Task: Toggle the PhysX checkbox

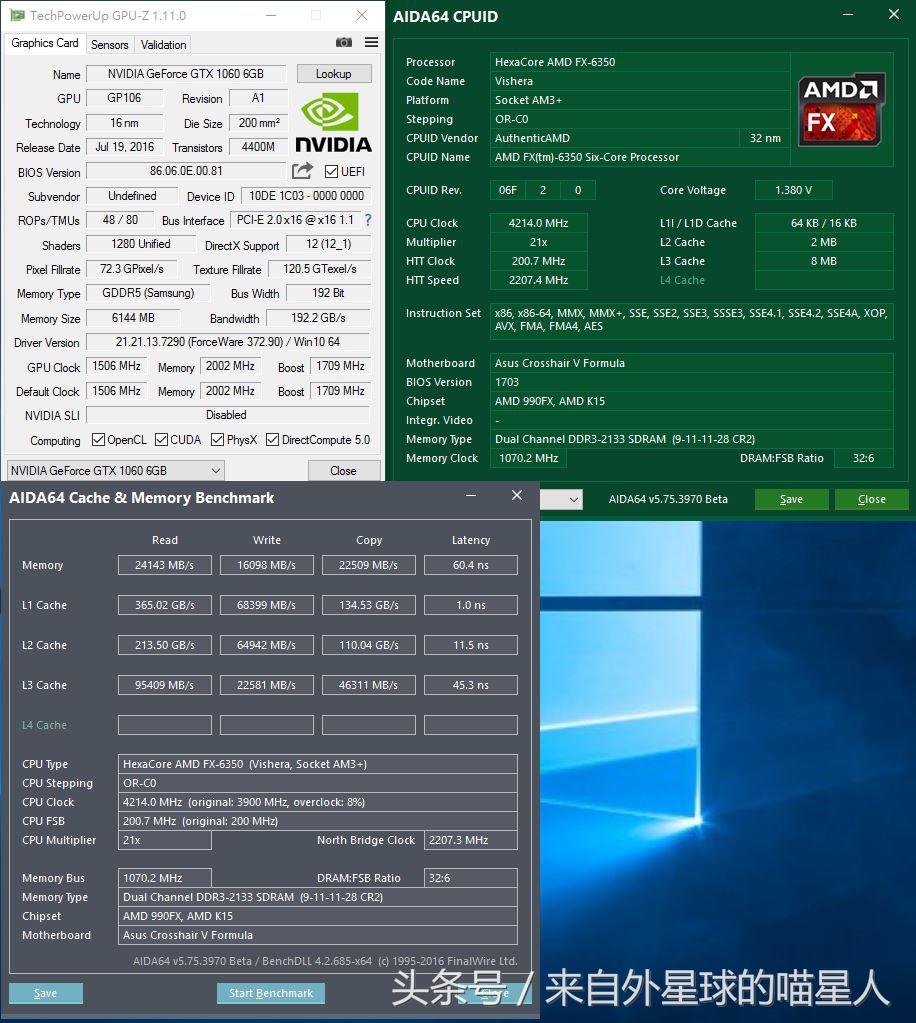Action: (x=218, y=440)
